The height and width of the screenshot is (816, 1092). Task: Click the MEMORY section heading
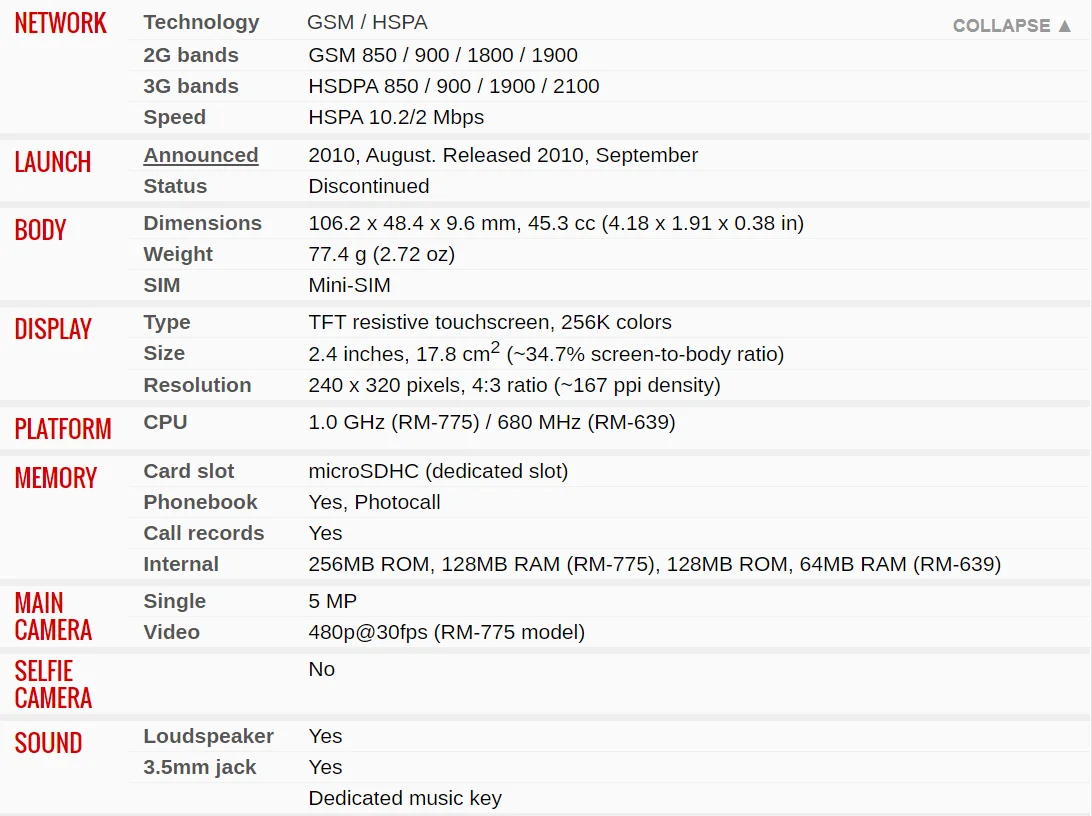[x=56, y=478]
